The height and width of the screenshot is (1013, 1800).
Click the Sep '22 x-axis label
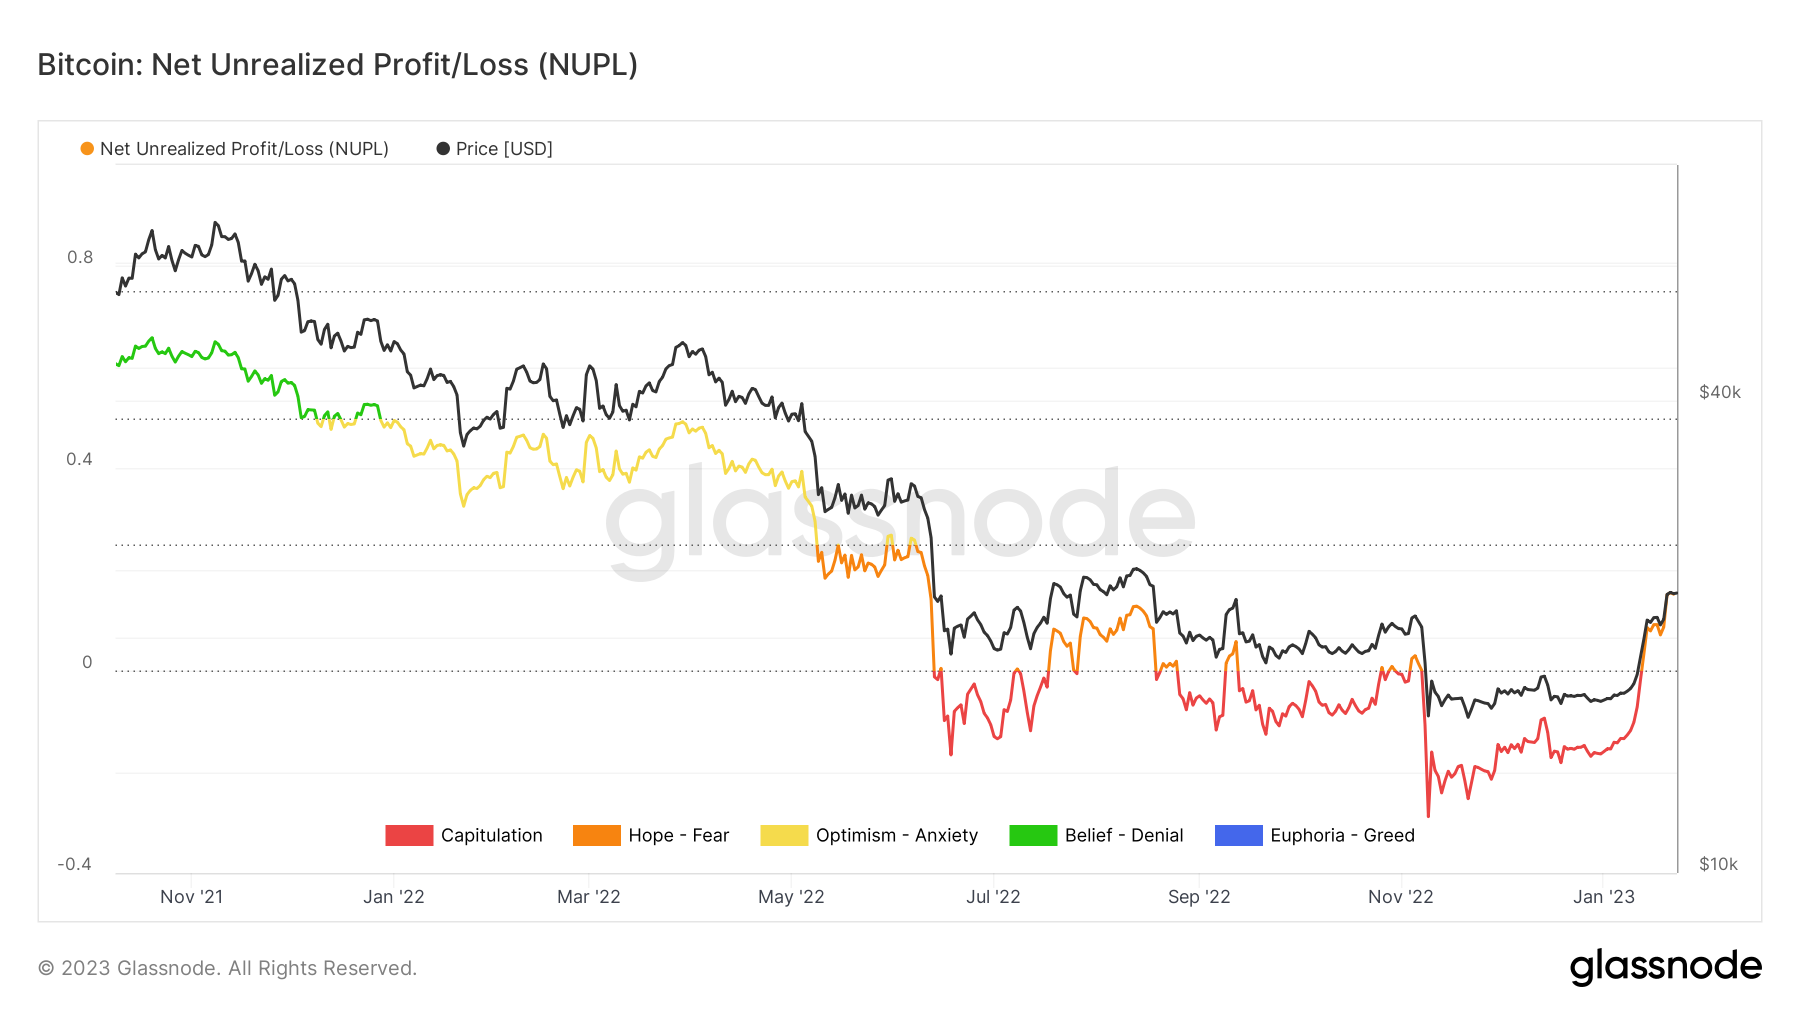pyautogui.click(x=1199, y=897)
